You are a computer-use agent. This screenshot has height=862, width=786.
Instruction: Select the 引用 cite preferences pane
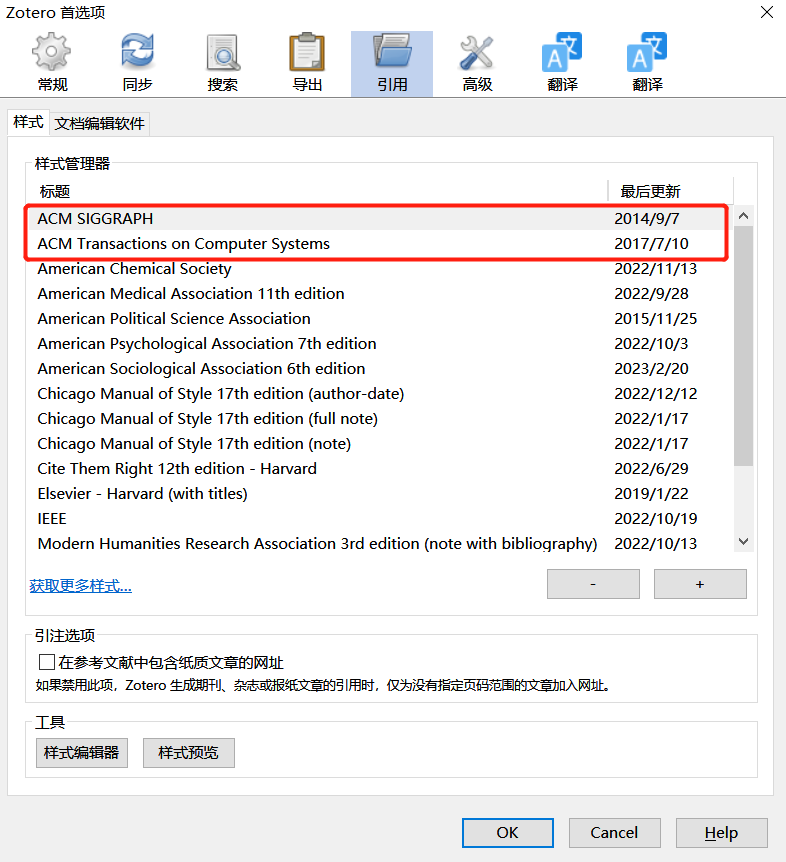392,63
